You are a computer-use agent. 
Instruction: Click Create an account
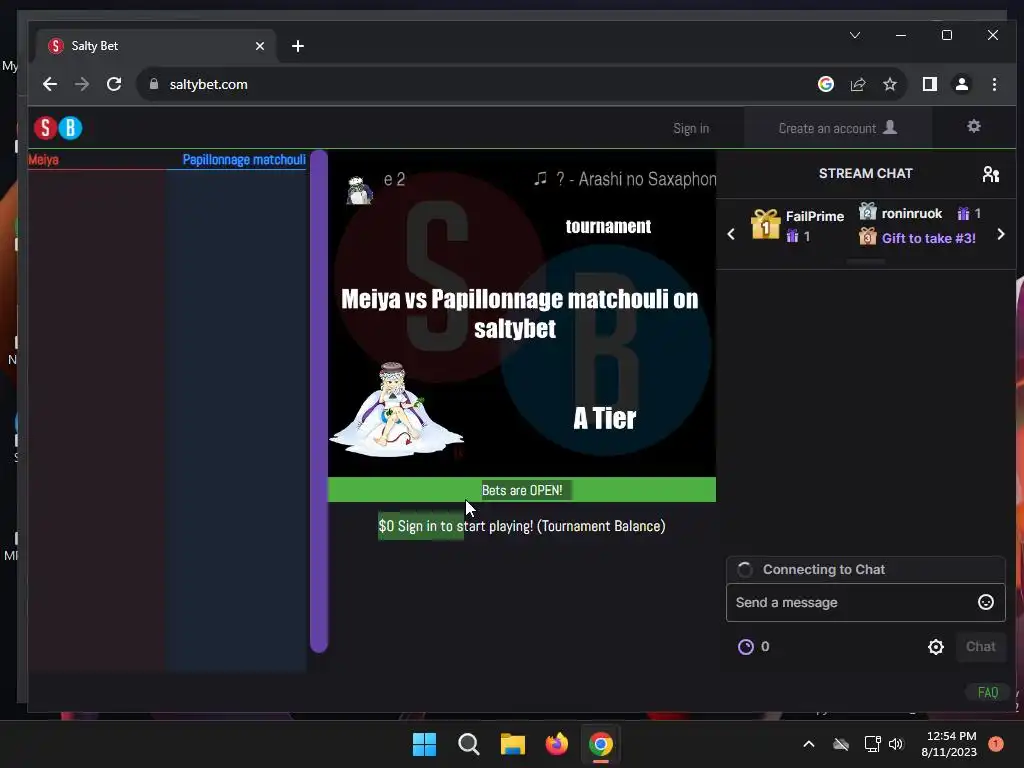[x=838, y=128]
